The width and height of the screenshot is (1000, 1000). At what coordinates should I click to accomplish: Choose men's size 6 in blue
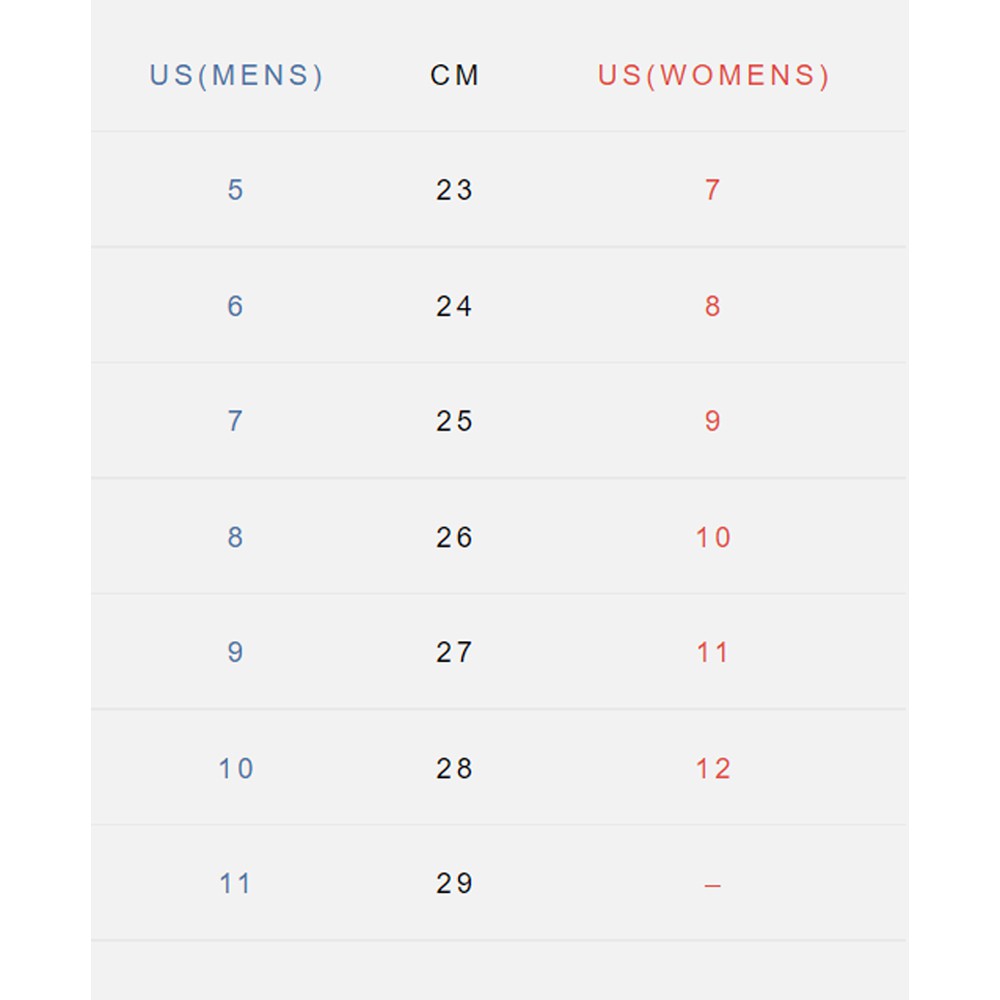coord(235,306)
